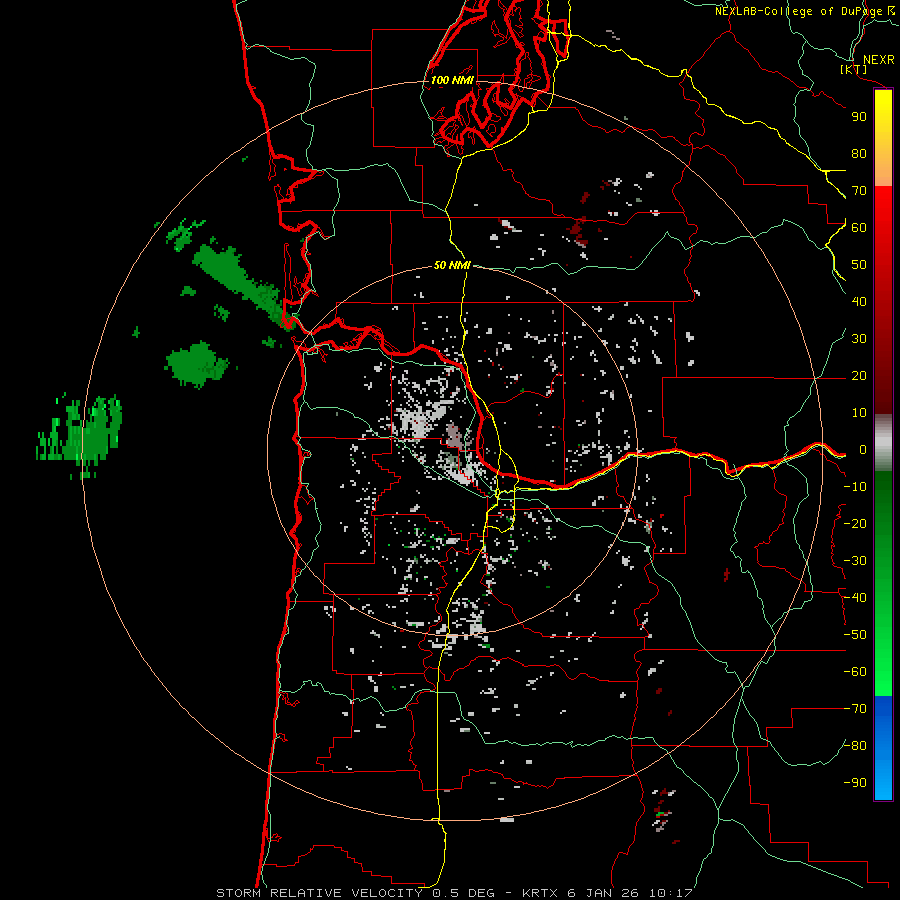Click the "-30" label on velocity scale

855,561
